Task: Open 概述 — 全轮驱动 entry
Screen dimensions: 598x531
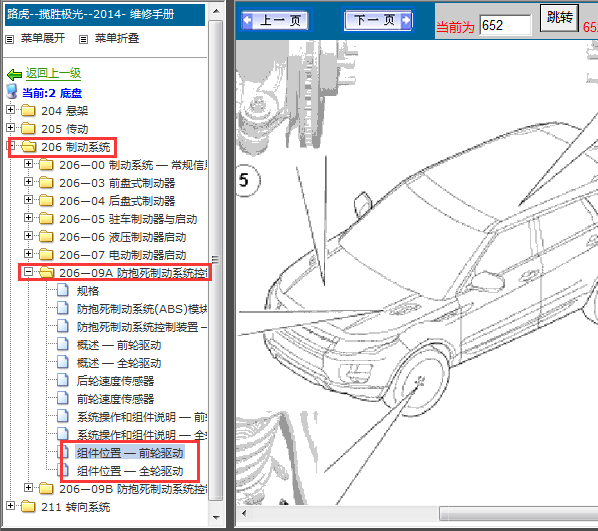Action: 119,363
